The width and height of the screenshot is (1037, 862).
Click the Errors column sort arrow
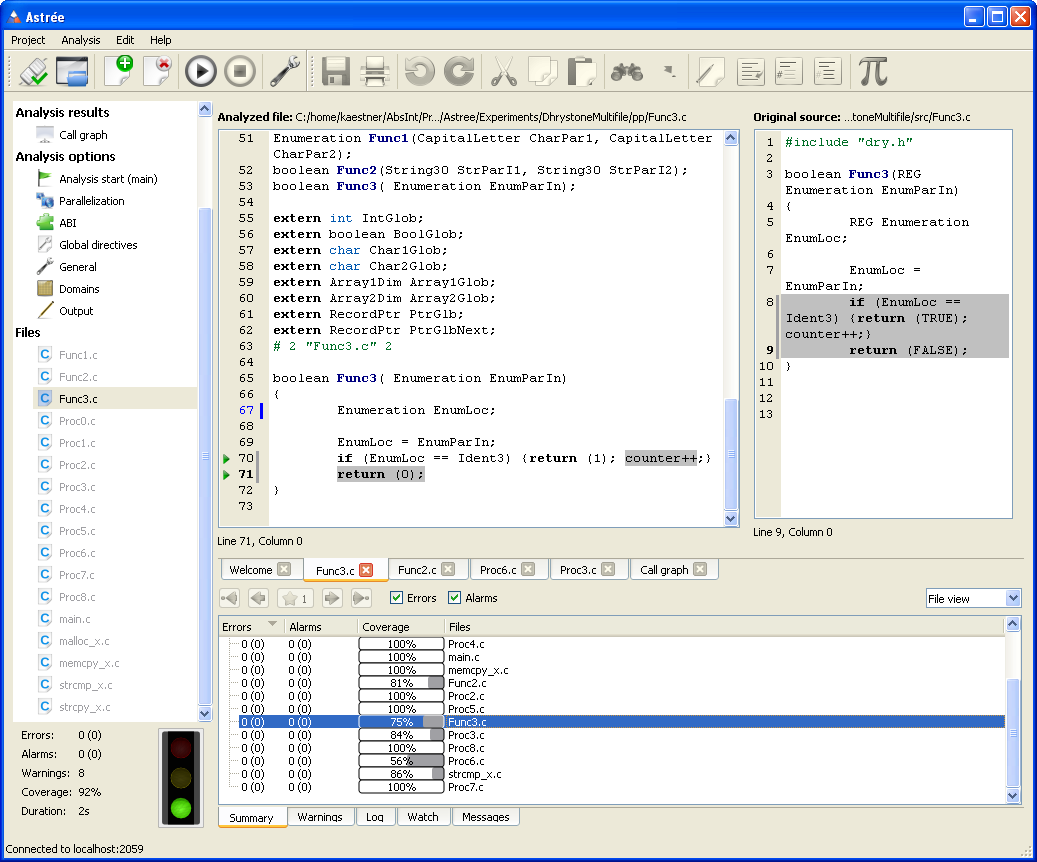(x=272, y=625)
